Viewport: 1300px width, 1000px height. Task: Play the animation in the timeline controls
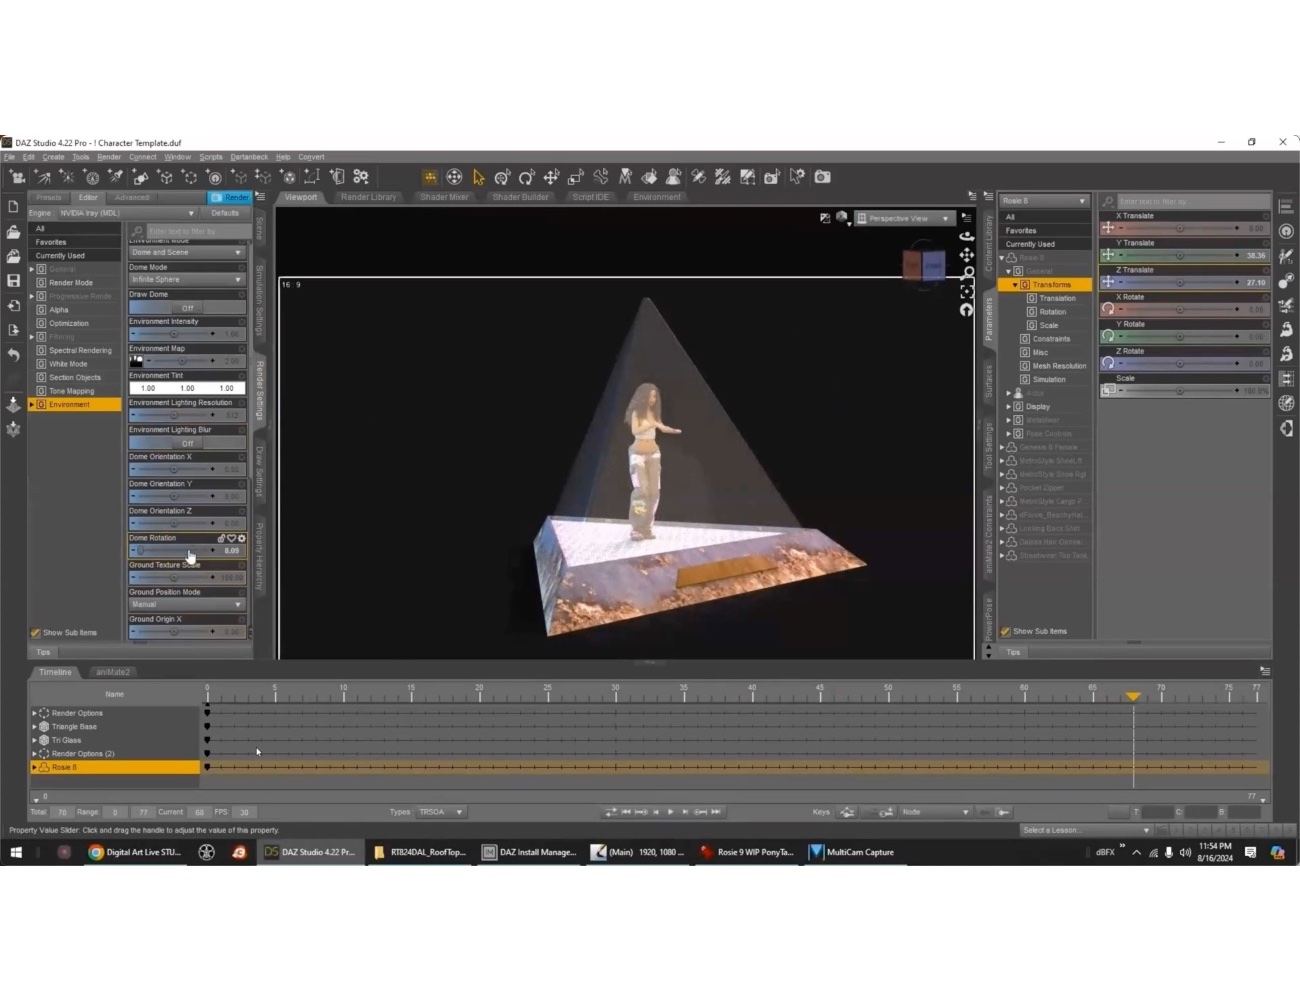tap(671, 812)
